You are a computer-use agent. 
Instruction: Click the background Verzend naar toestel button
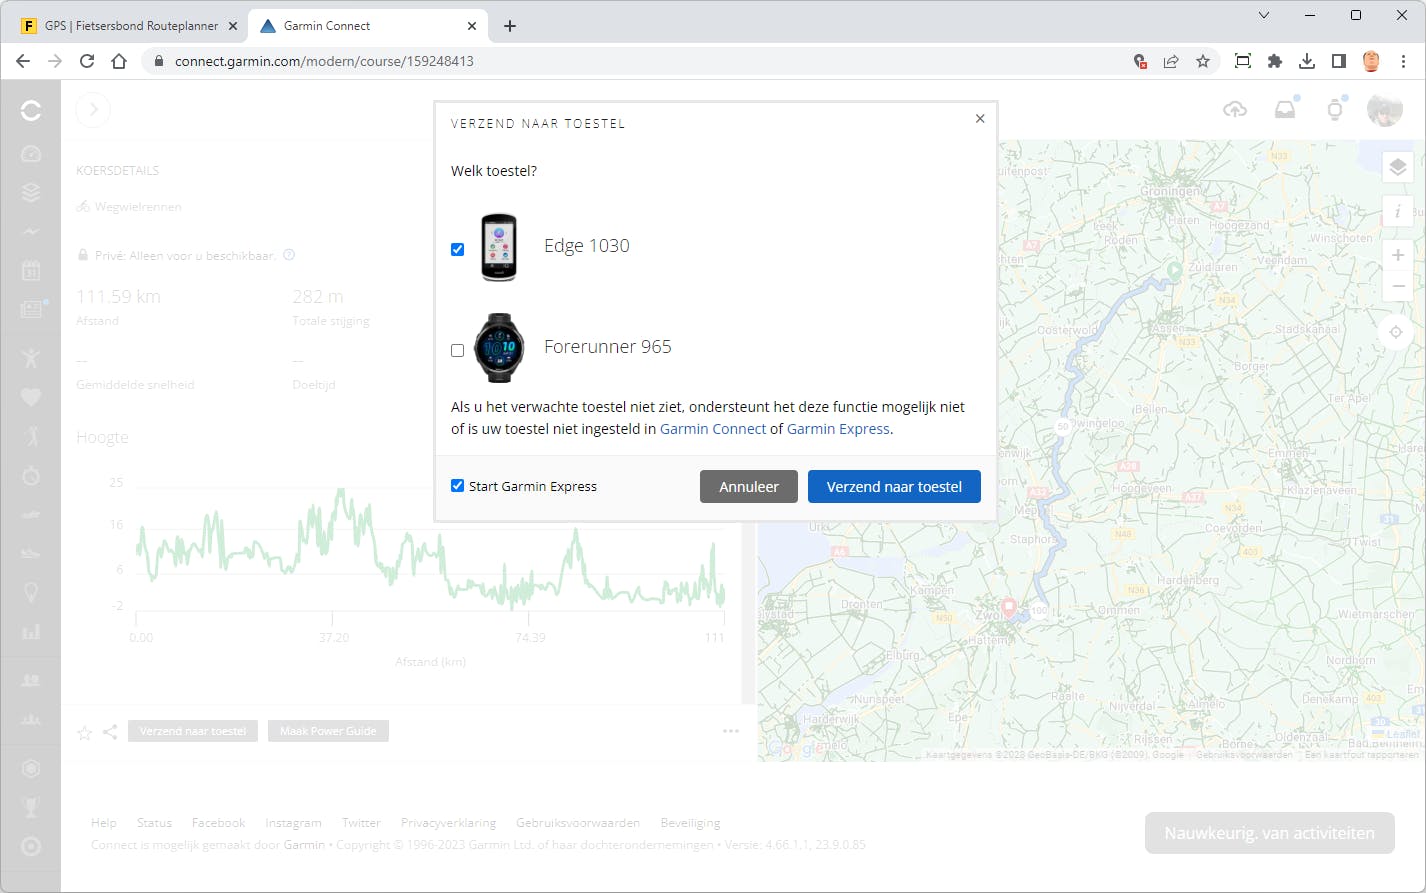tap(193, 731)
